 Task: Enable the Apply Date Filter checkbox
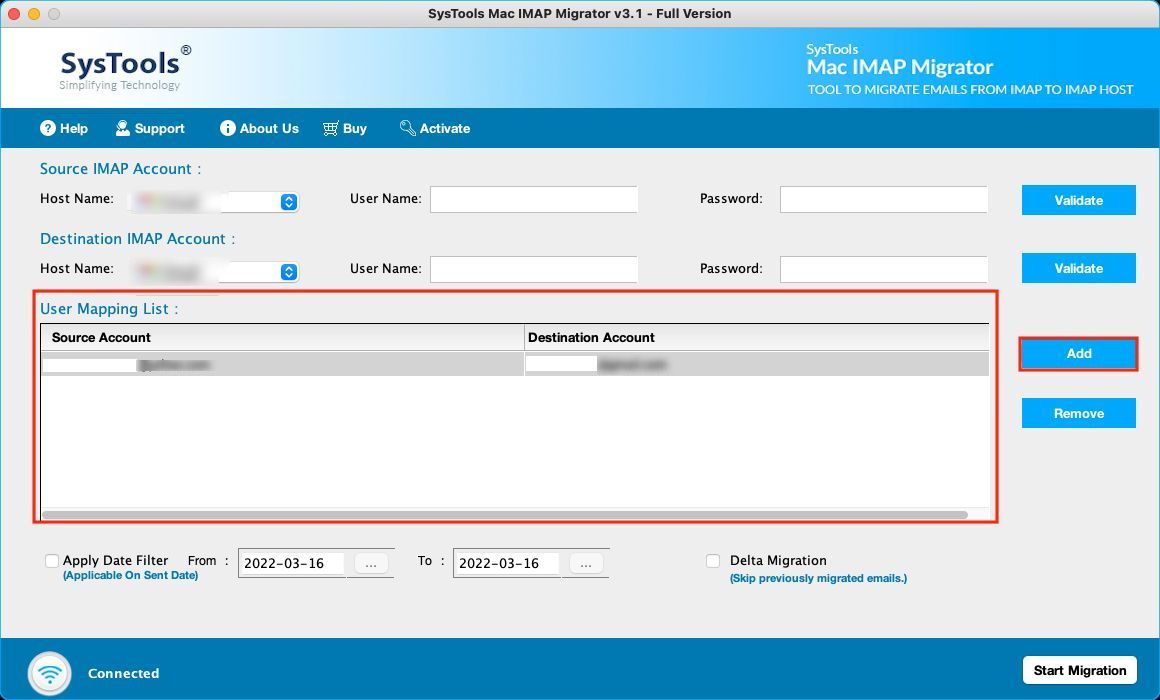click(x=52, y=561)
